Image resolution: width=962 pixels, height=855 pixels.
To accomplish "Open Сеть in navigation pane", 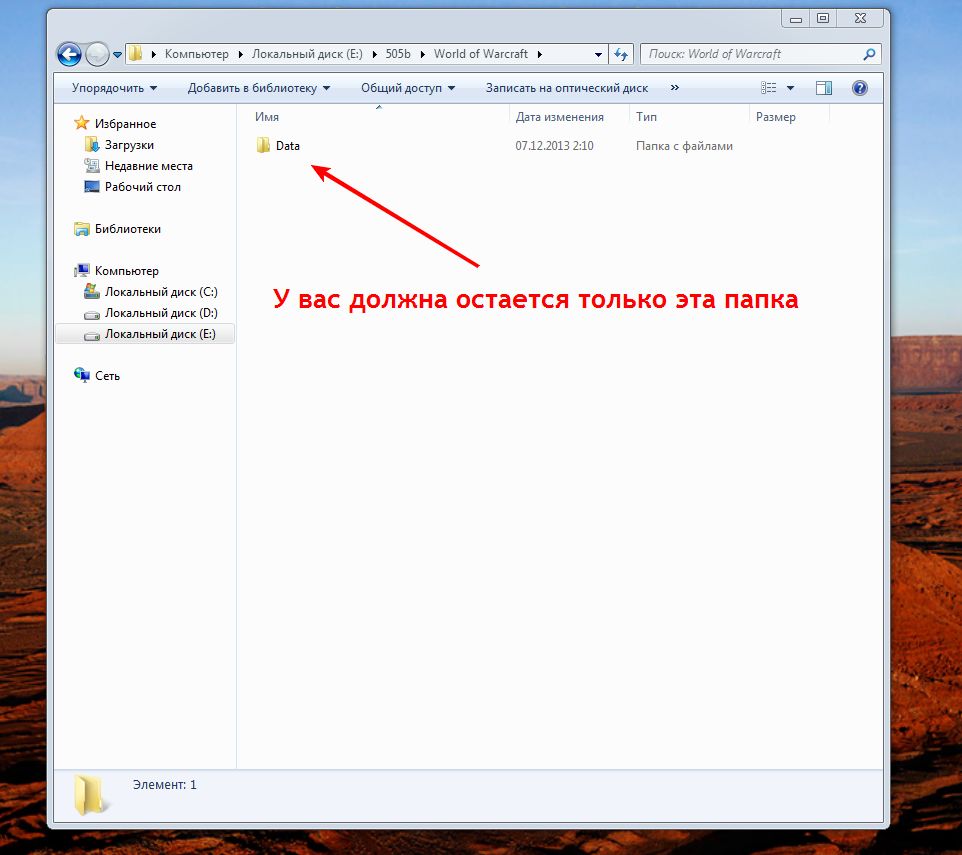I will tap(107, 375).
